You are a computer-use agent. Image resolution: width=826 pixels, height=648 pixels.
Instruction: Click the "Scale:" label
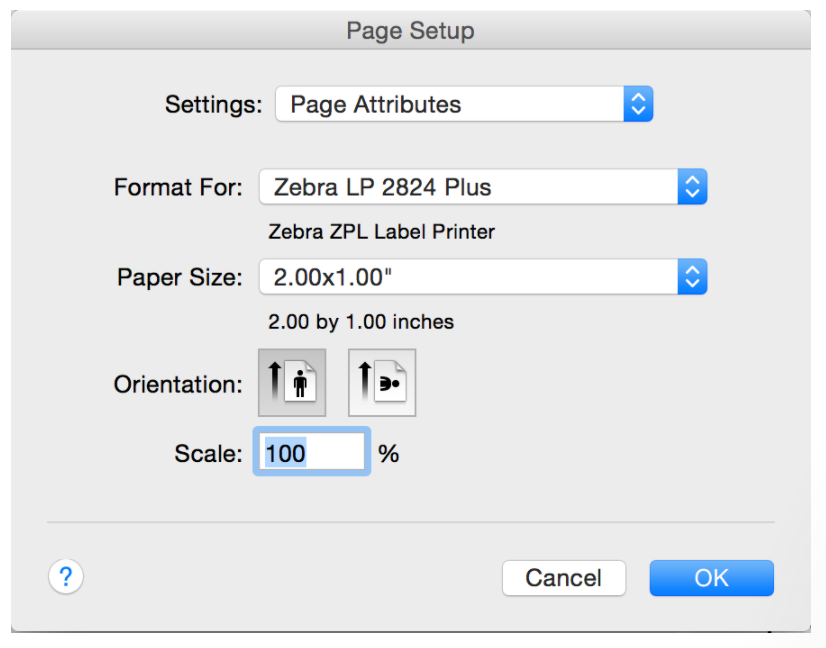click(x=208, y=453)
